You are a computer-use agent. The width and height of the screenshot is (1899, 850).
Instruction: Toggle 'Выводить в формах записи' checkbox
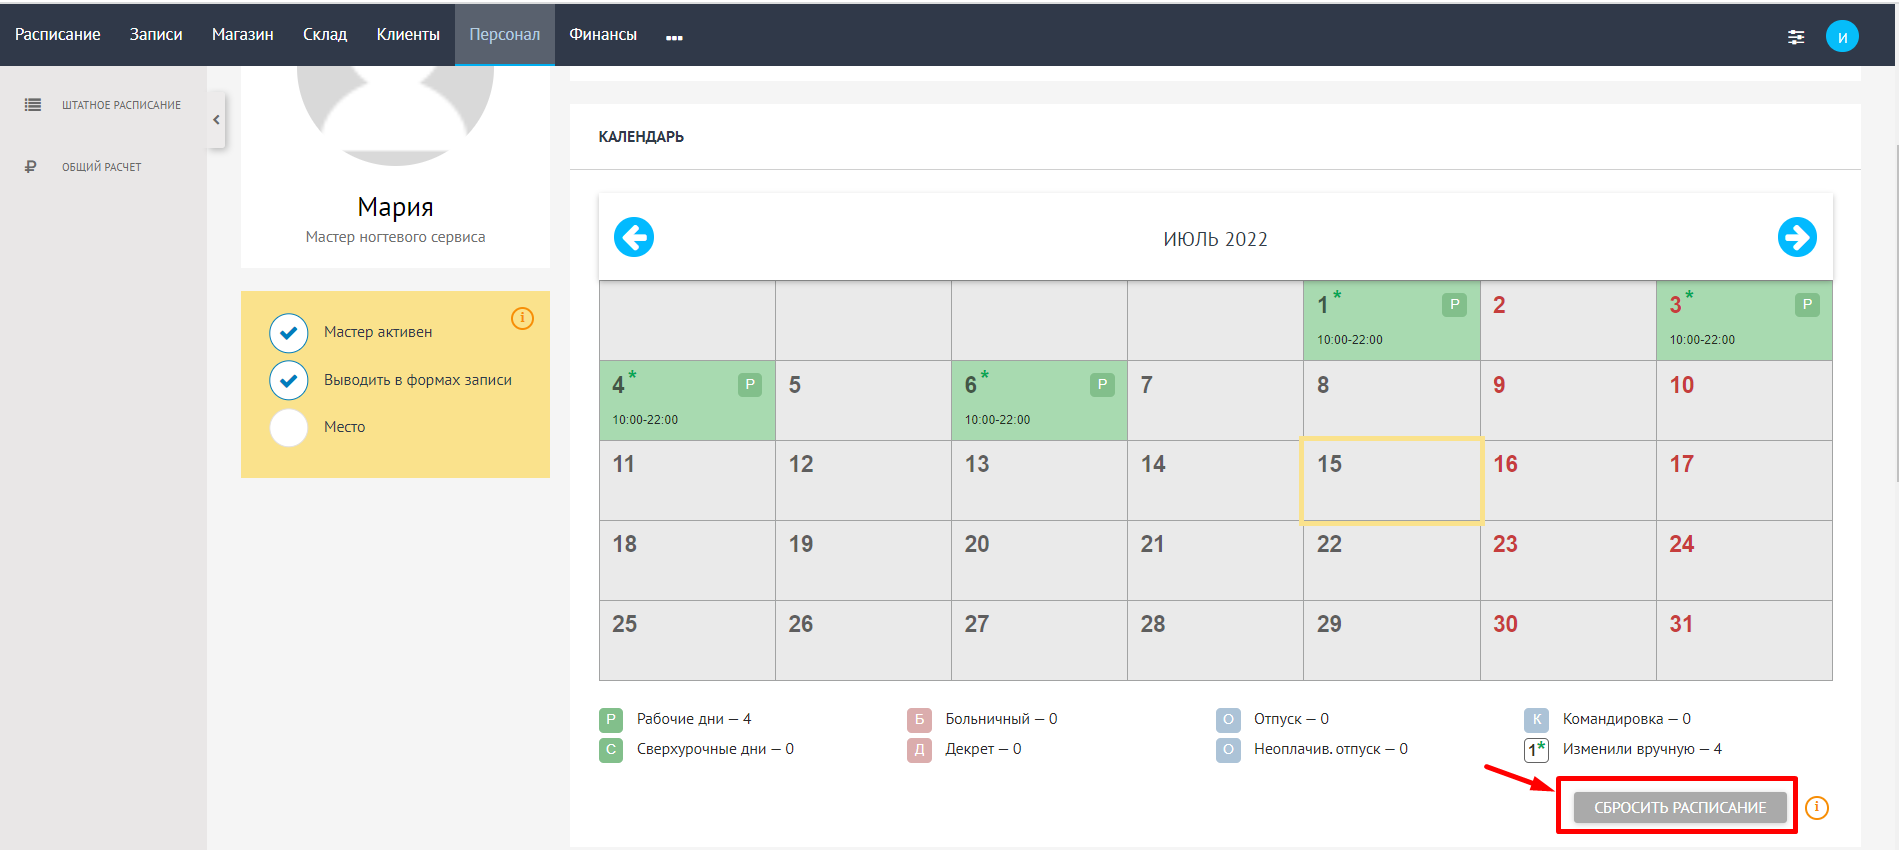pyautogui.click(x=288, y=380)
